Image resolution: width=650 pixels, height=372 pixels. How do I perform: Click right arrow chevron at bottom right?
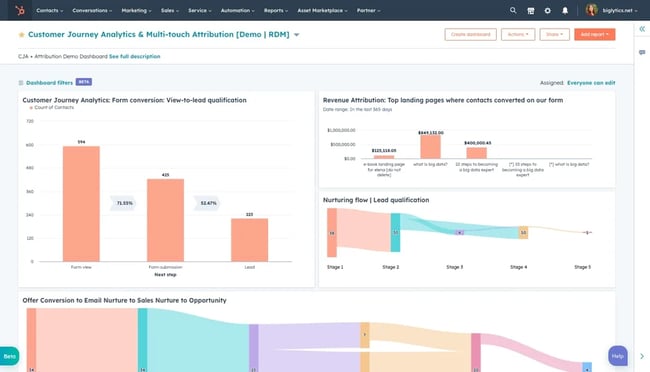[x=642, y=356]
